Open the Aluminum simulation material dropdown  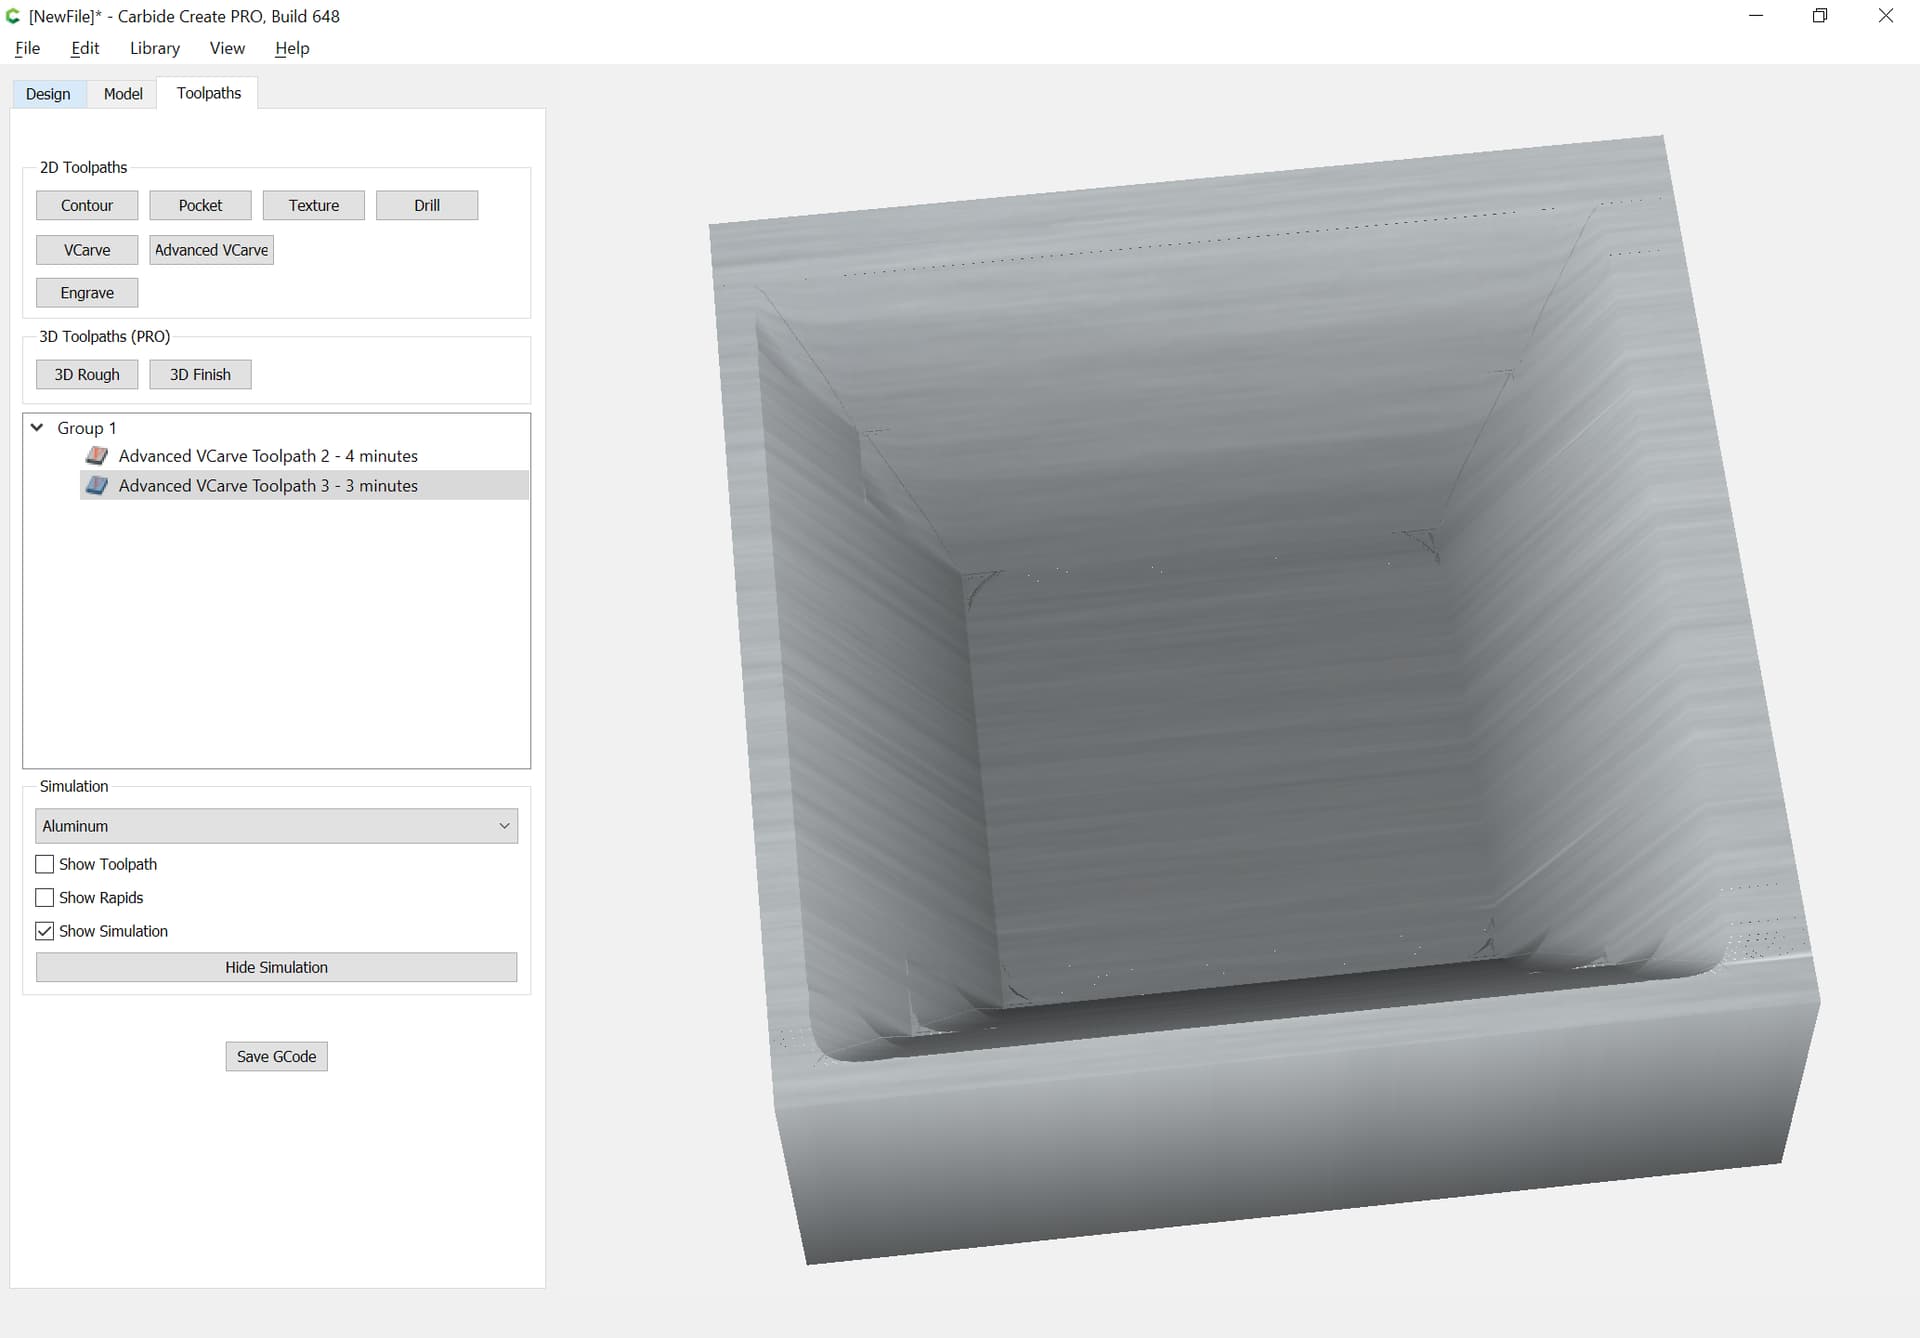tap(277, 826)
